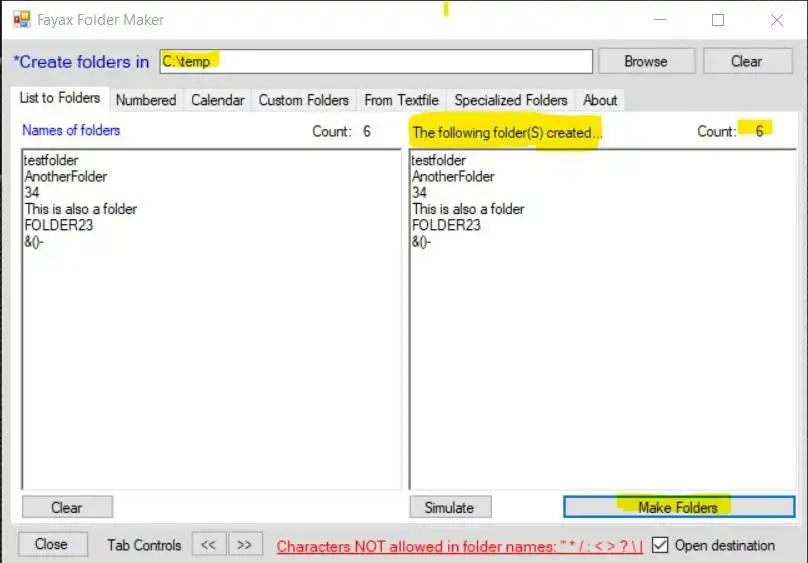Click 'This is also a folder' in created list

(x=468, y=209)
